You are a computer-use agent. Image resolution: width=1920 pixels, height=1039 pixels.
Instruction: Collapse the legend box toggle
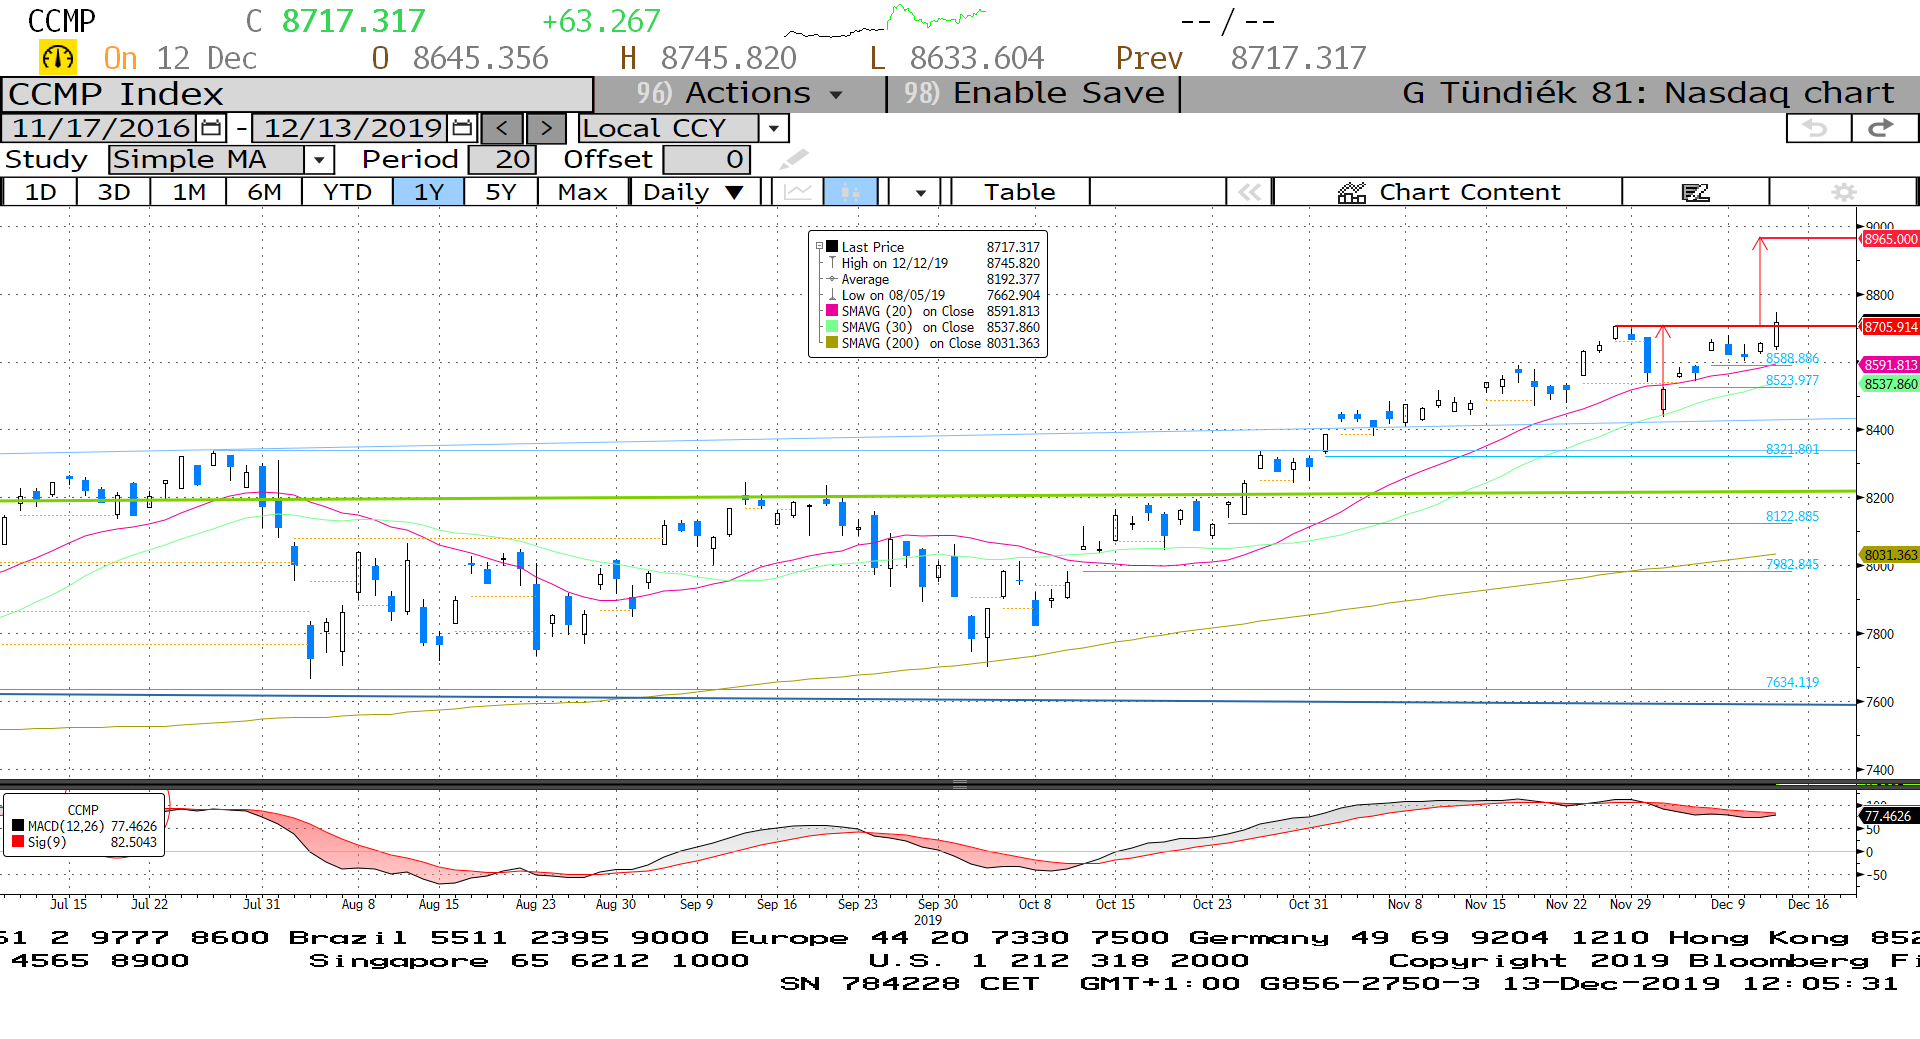pyautogui.click(x=819, y=246)
